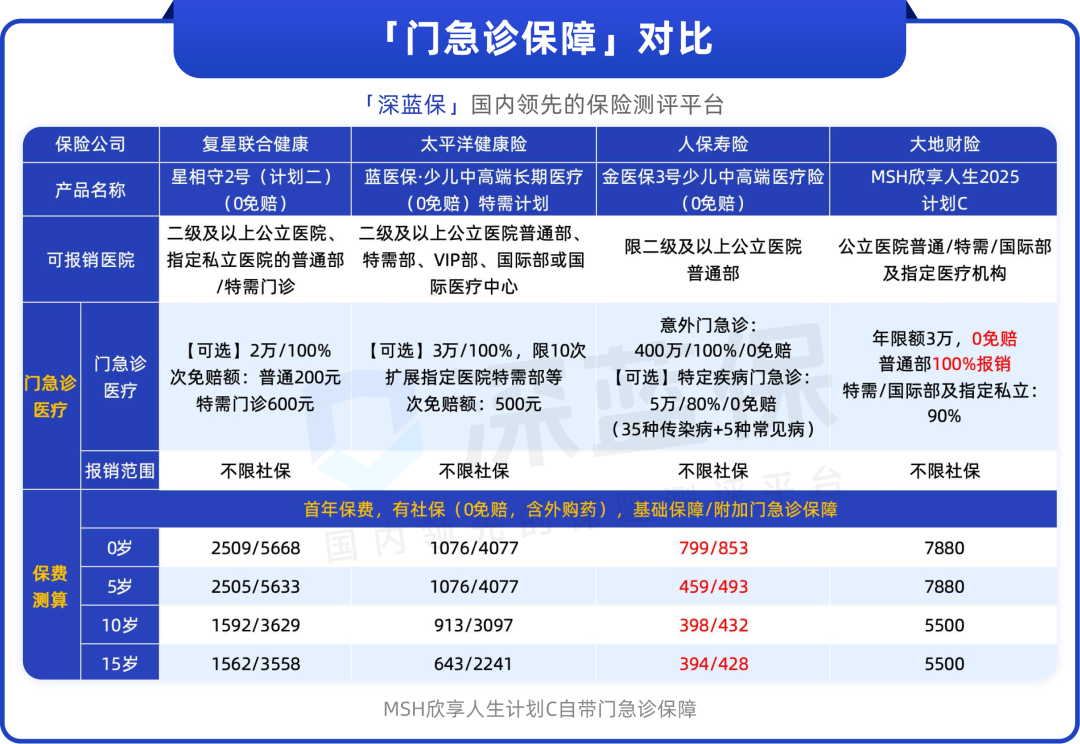Click the premium value 643/2241
The width and height of the screenshot is (1080, 744).
(x=473, y=663)
